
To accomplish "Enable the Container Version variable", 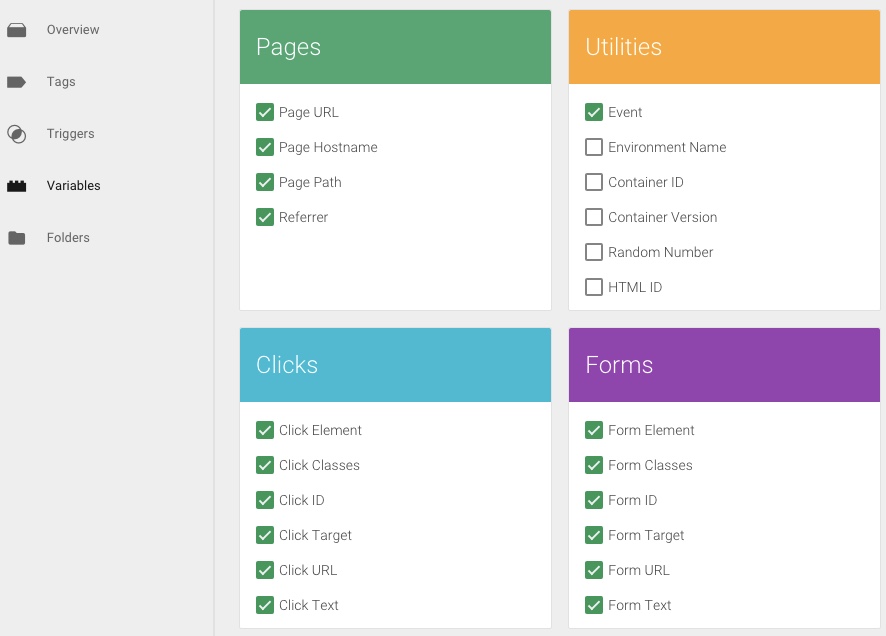I will pos(594,217).
